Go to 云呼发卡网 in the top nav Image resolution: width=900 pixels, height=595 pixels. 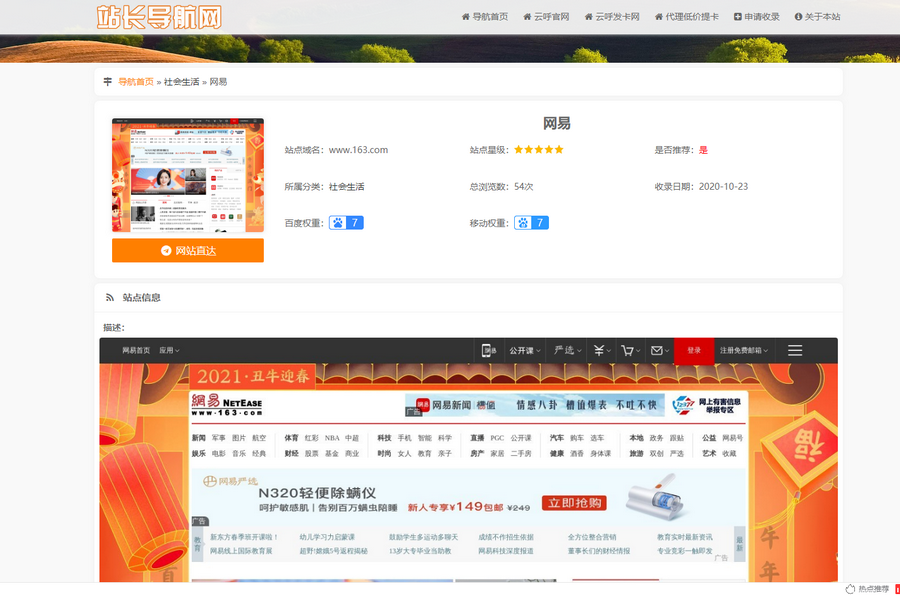tap(612, 17)
